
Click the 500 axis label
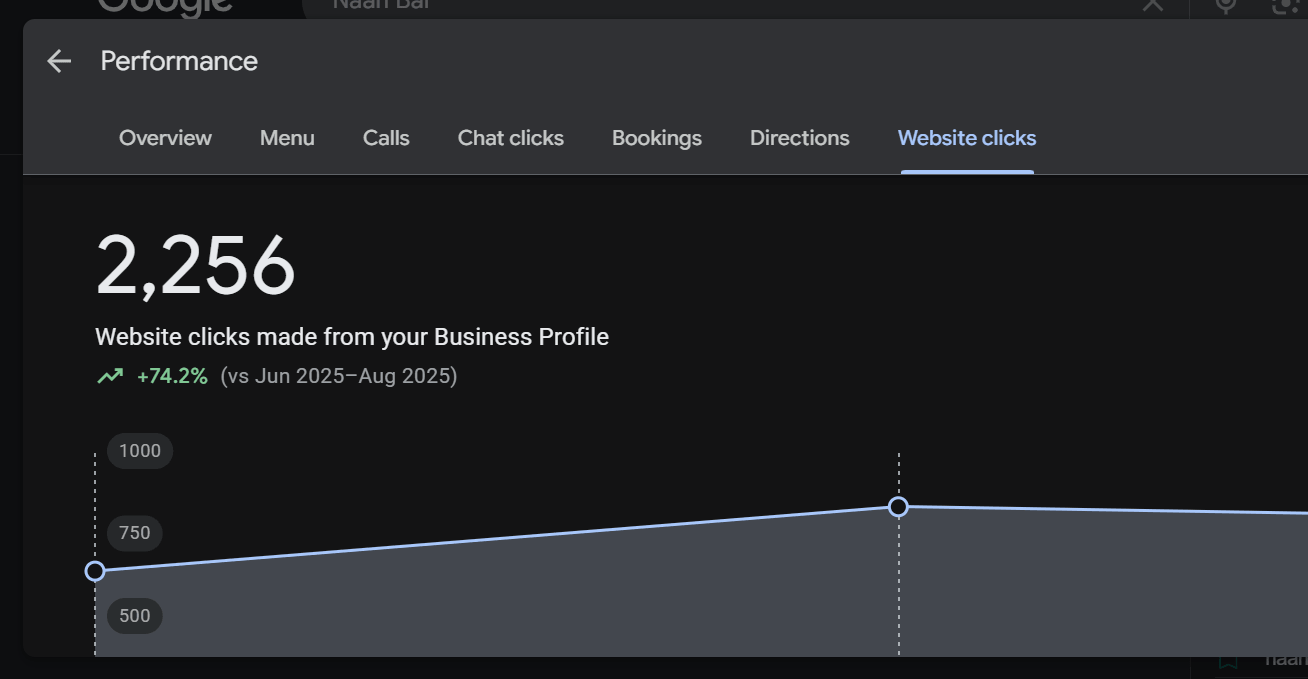click(x=135, y=616)
